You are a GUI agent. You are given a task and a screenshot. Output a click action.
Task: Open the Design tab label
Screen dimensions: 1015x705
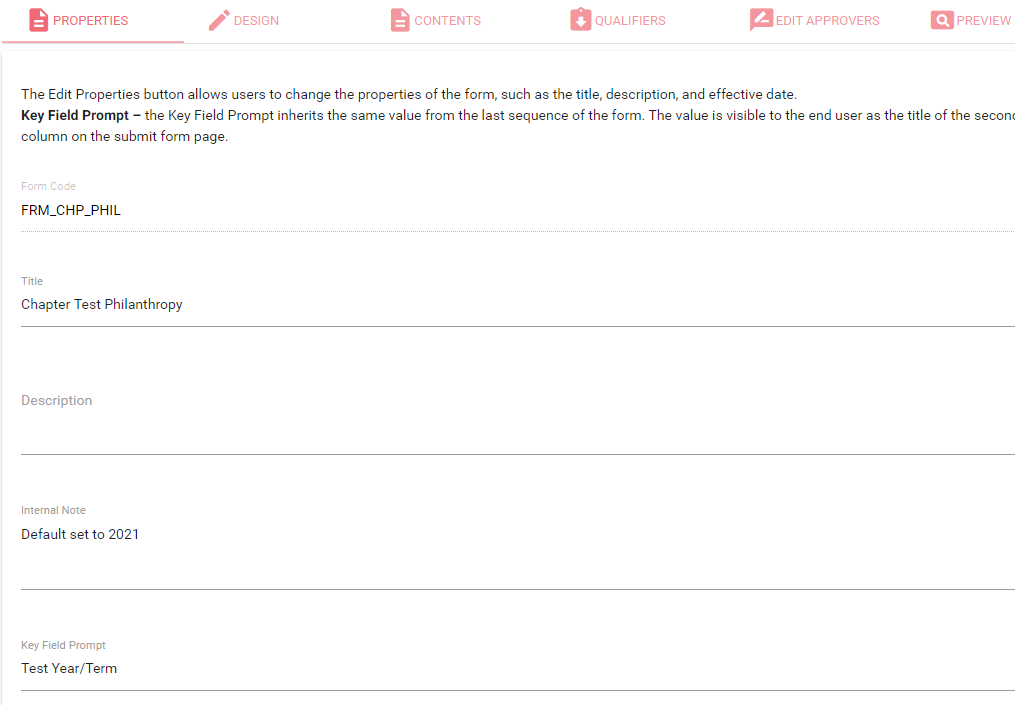[256, 21]
